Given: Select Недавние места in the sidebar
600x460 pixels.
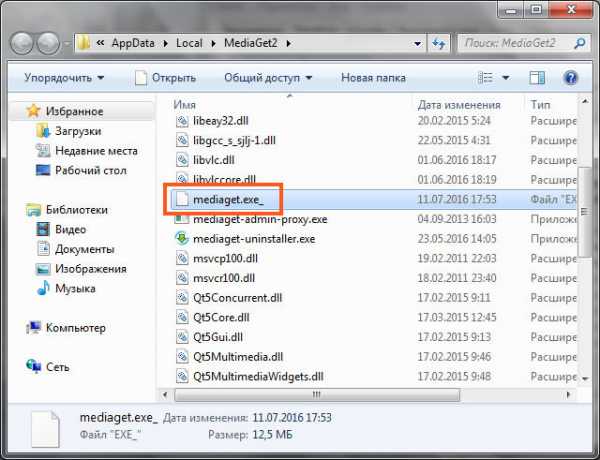Looking at the screenshot, I should click(x=96, y=151).
